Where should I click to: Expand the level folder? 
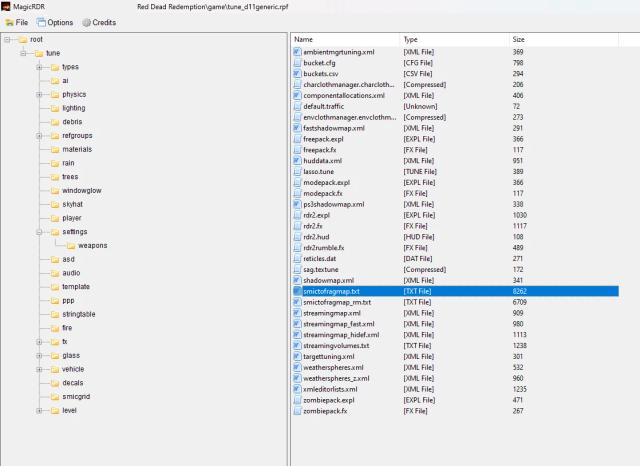click(39, 411)
